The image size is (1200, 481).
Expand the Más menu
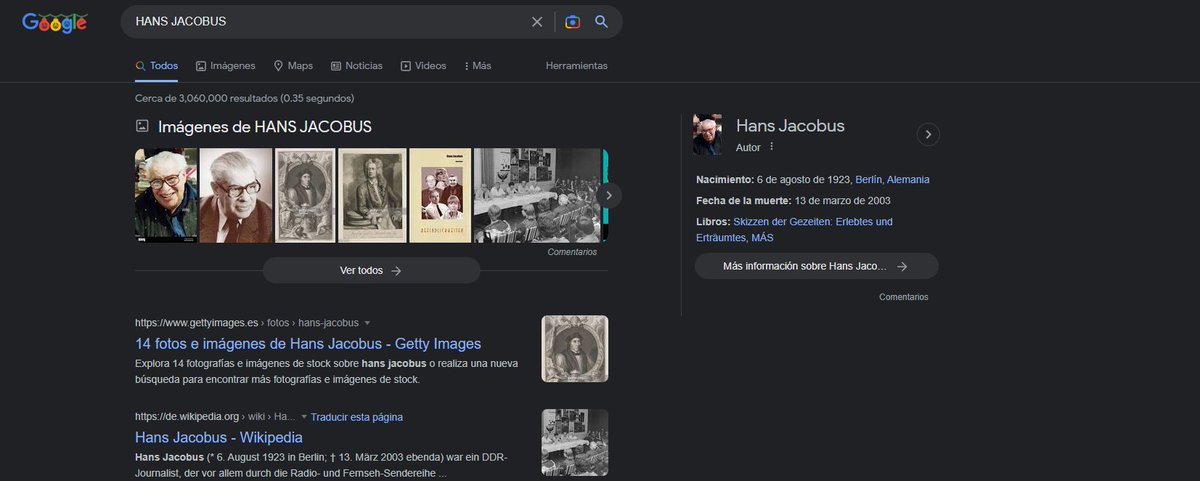477,66
